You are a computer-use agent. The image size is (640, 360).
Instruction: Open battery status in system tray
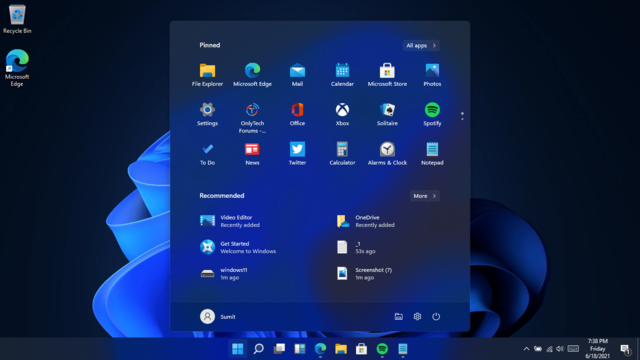pyautogui.click(x=538, y=349)
